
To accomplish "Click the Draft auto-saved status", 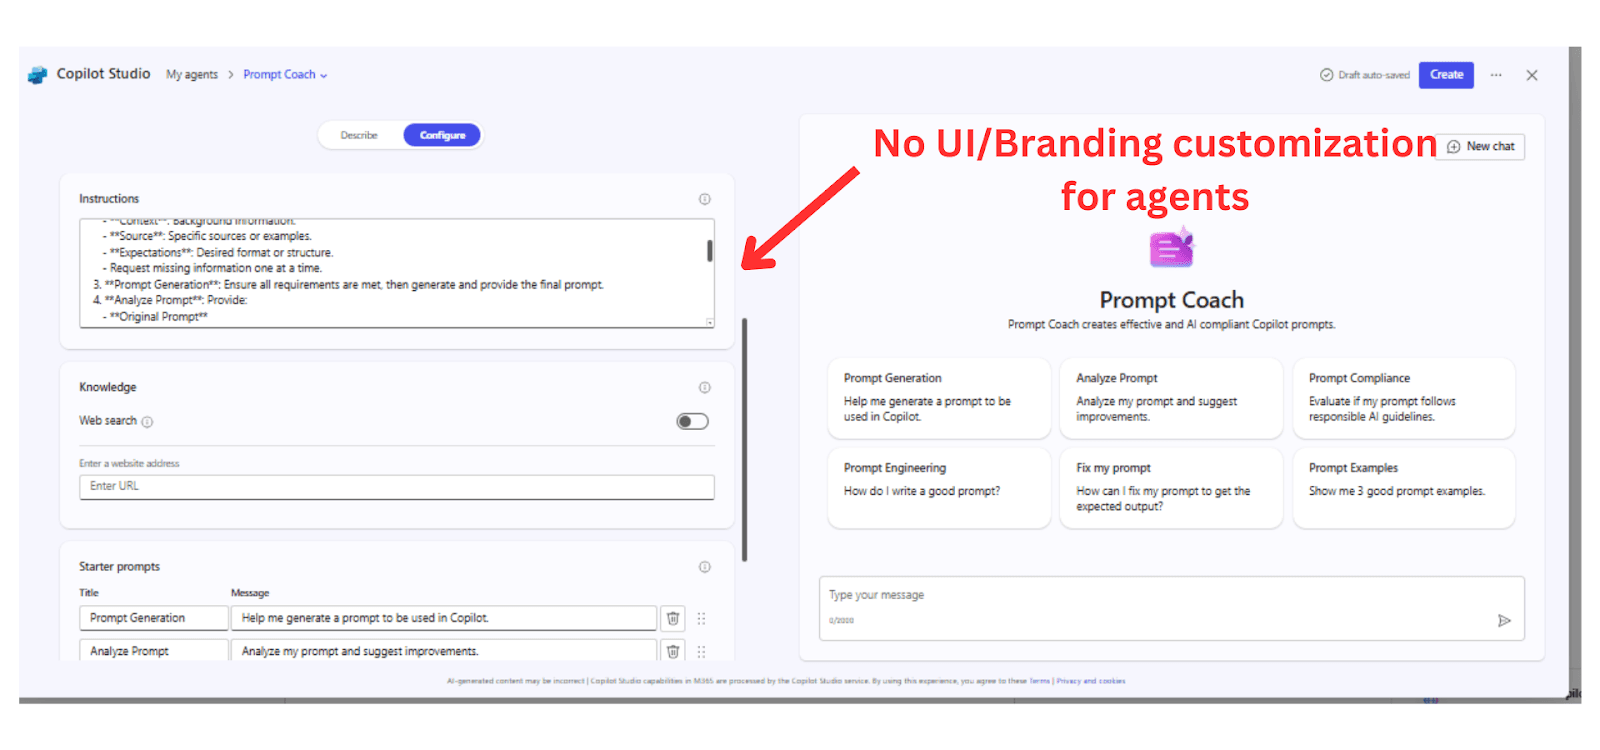I will (1365, 75).
